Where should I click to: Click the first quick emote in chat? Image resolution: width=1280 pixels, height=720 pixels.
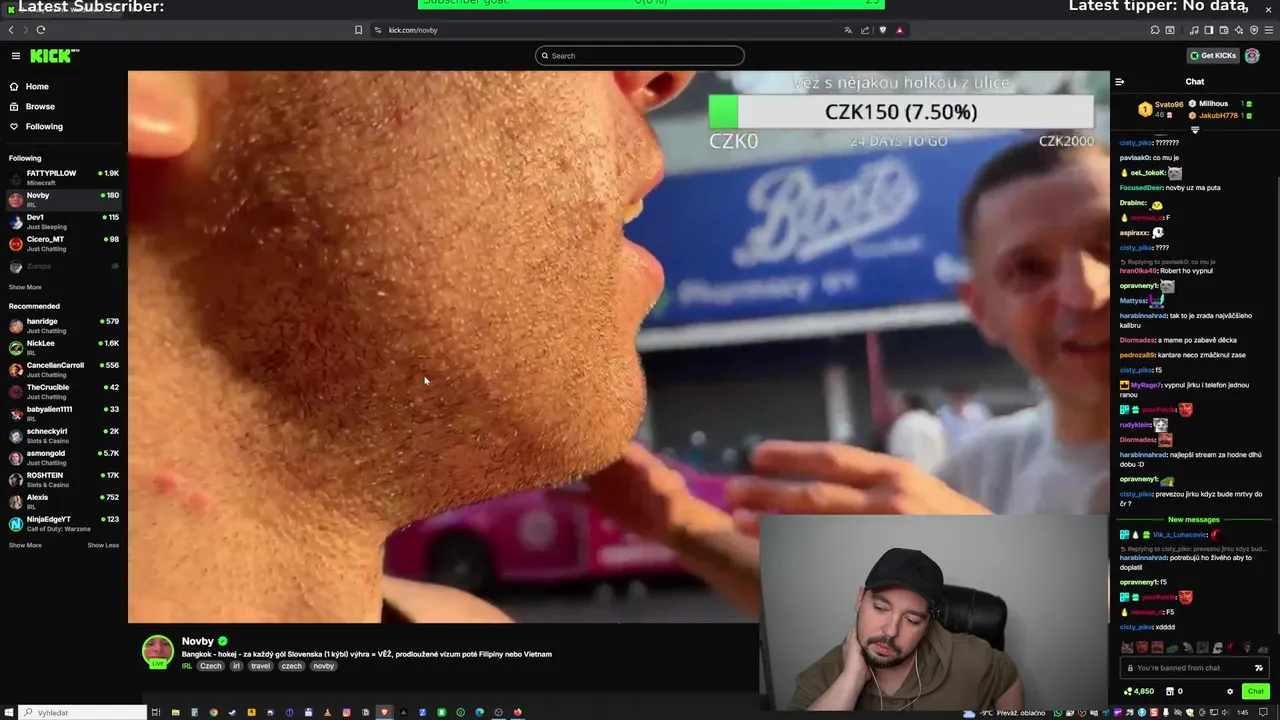[1127, 648]
